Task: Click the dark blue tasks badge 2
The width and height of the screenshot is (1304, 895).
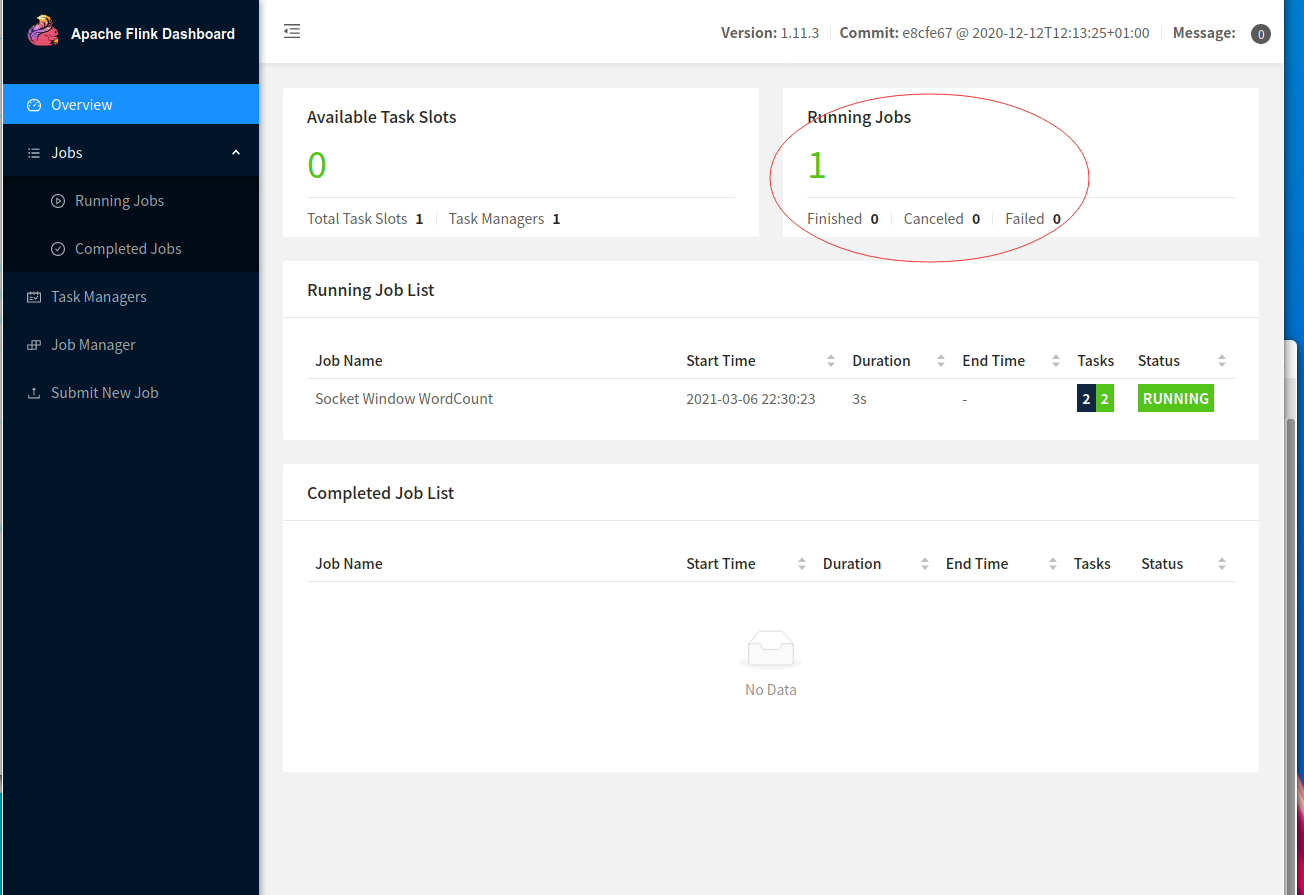Action: 1086,399
